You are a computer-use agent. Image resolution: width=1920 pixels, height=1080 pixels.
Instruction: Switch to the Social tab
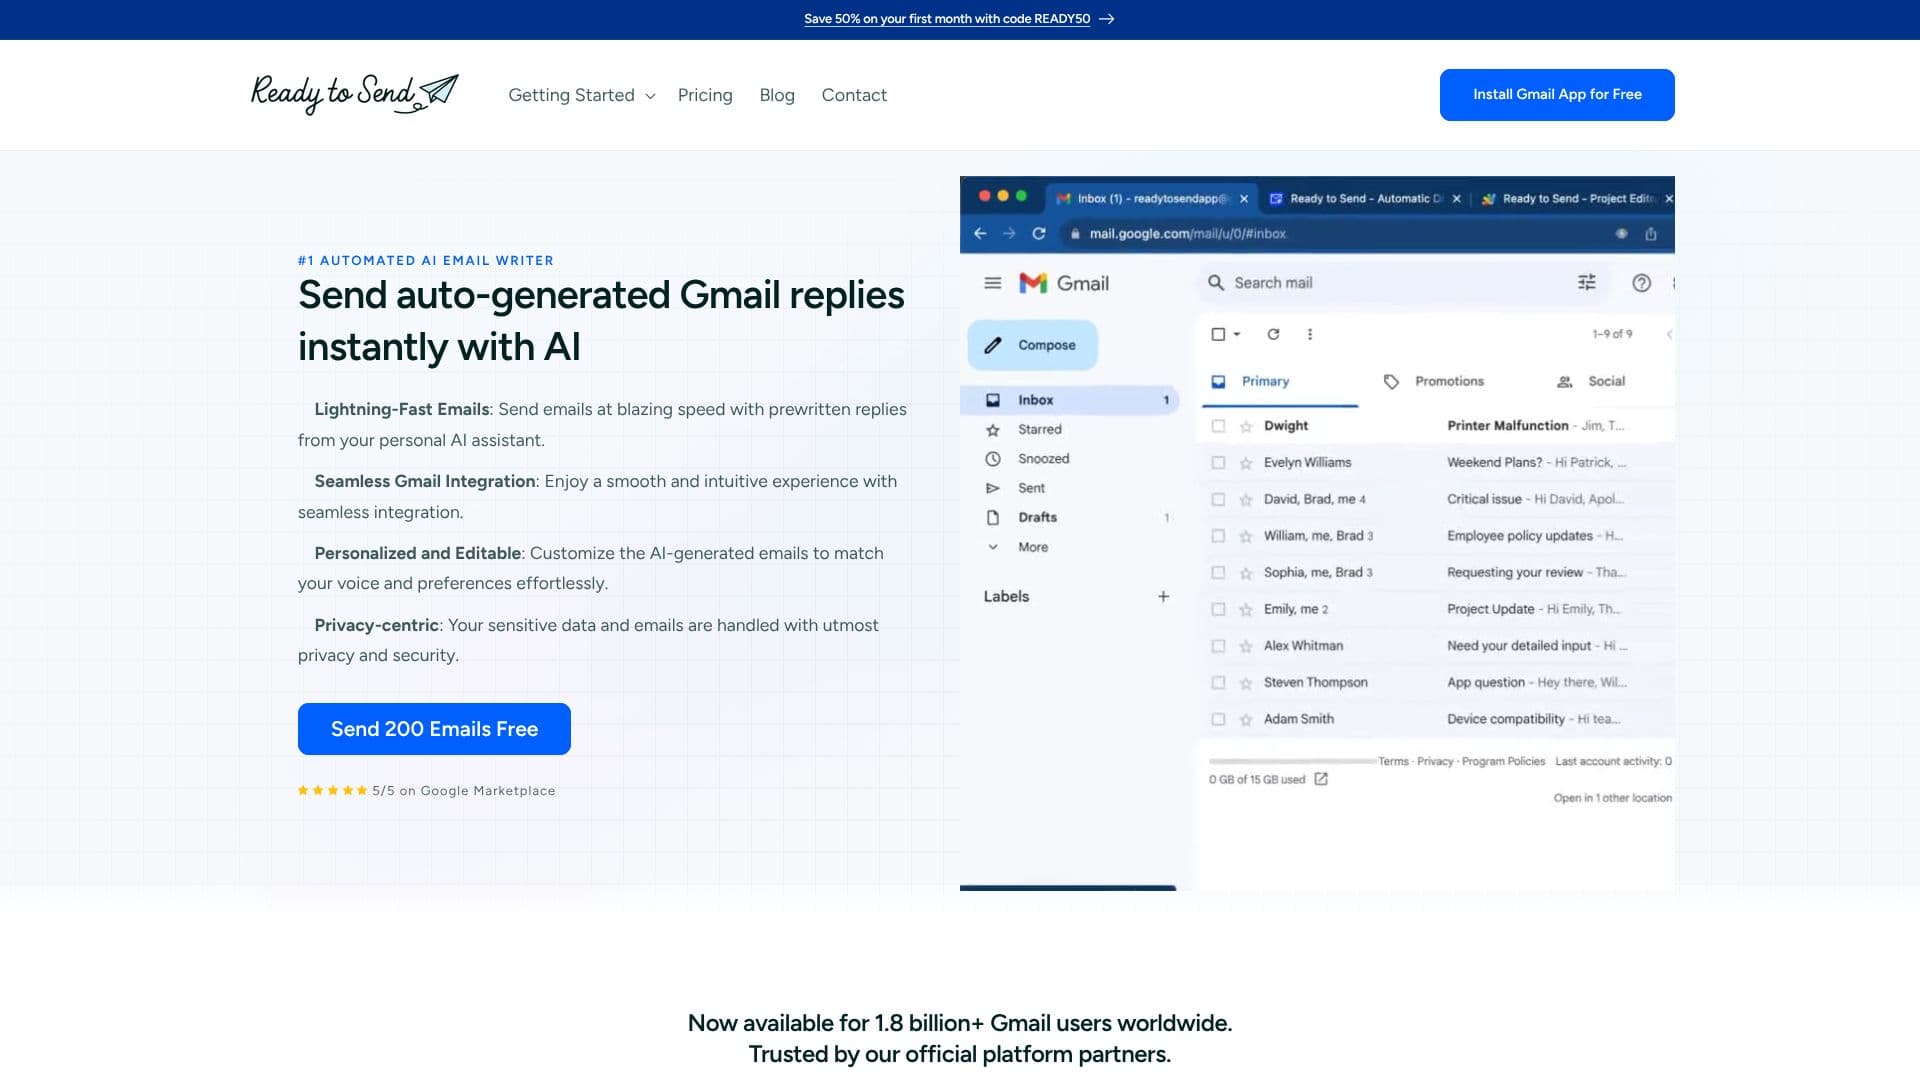1591,381
